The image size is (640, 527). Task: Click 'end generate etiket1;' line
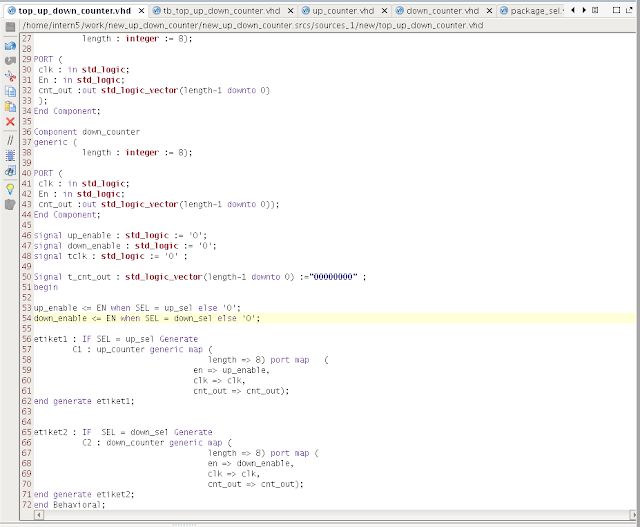pyautogui.click(x=84, y=401)
